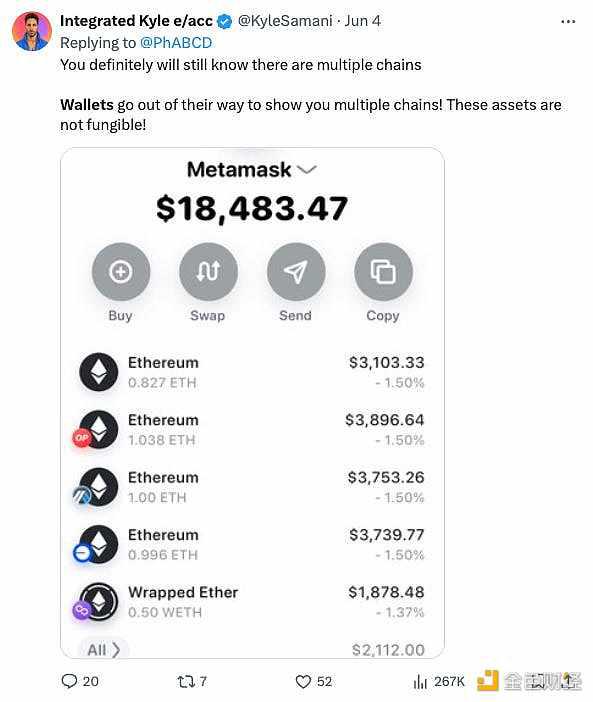Expand the Metamask wallet dropdown chevron
The width and height of the screenshot is (593, 702).
pos(307,170)
